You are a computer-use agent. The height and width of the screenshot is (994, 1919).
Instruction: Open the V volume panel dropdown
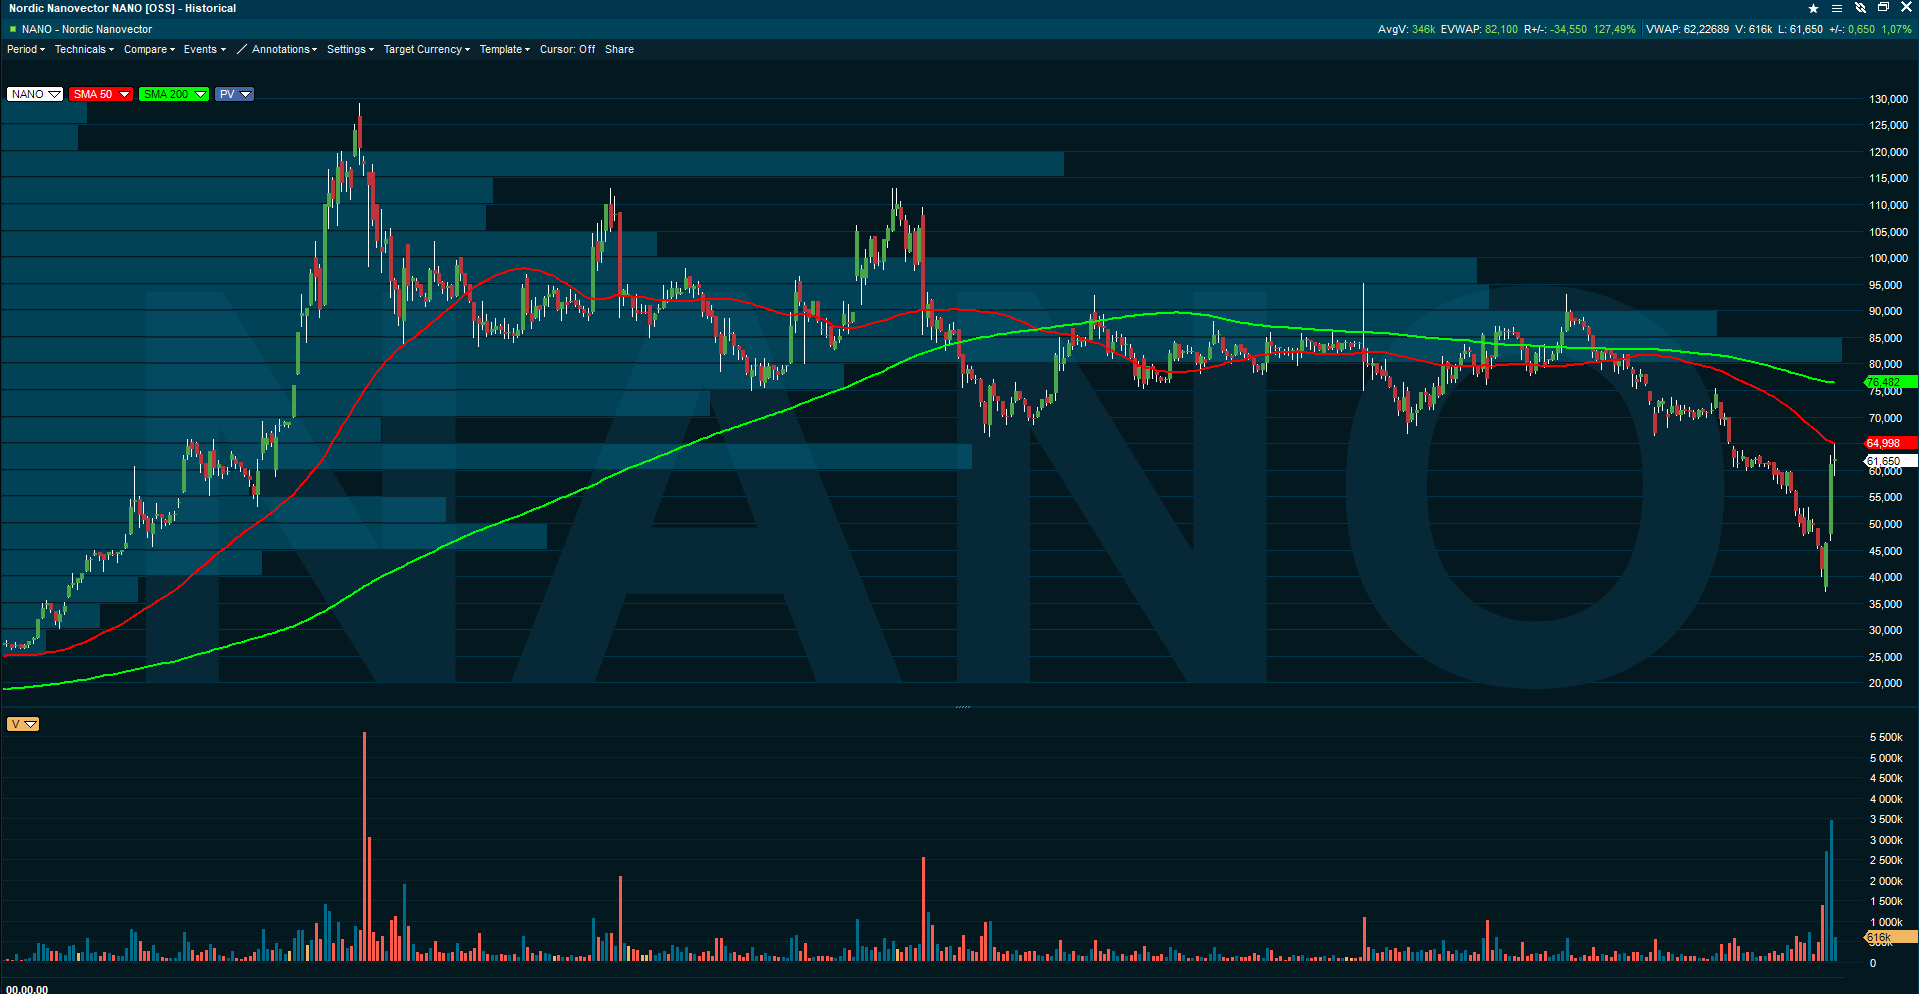(x=22, y=724)
